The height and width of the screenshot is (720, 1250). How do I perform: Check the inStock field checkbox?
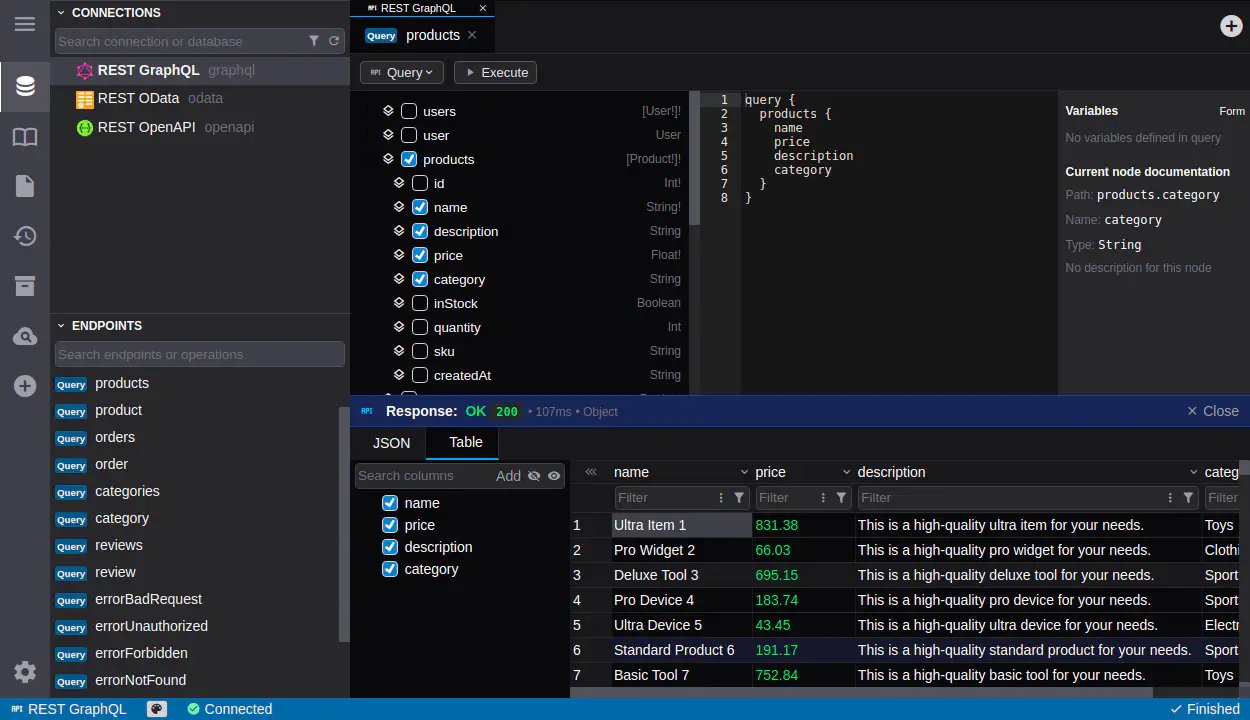click(x=420, y=303)
